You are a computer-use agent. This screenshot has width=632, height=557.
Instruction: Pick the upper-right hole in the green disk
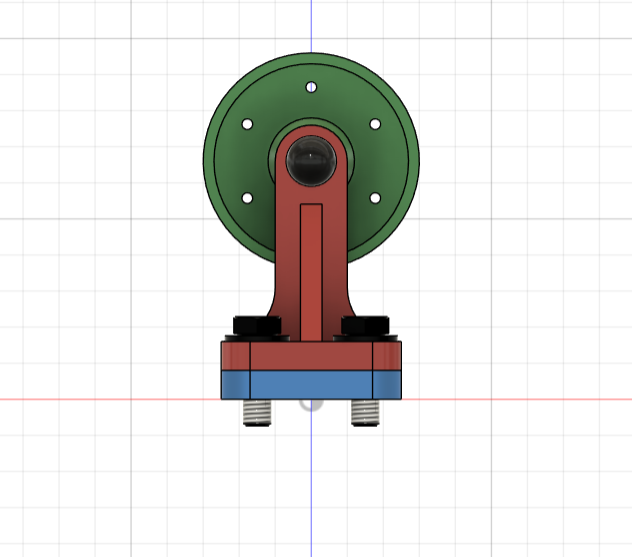(375, 124)
